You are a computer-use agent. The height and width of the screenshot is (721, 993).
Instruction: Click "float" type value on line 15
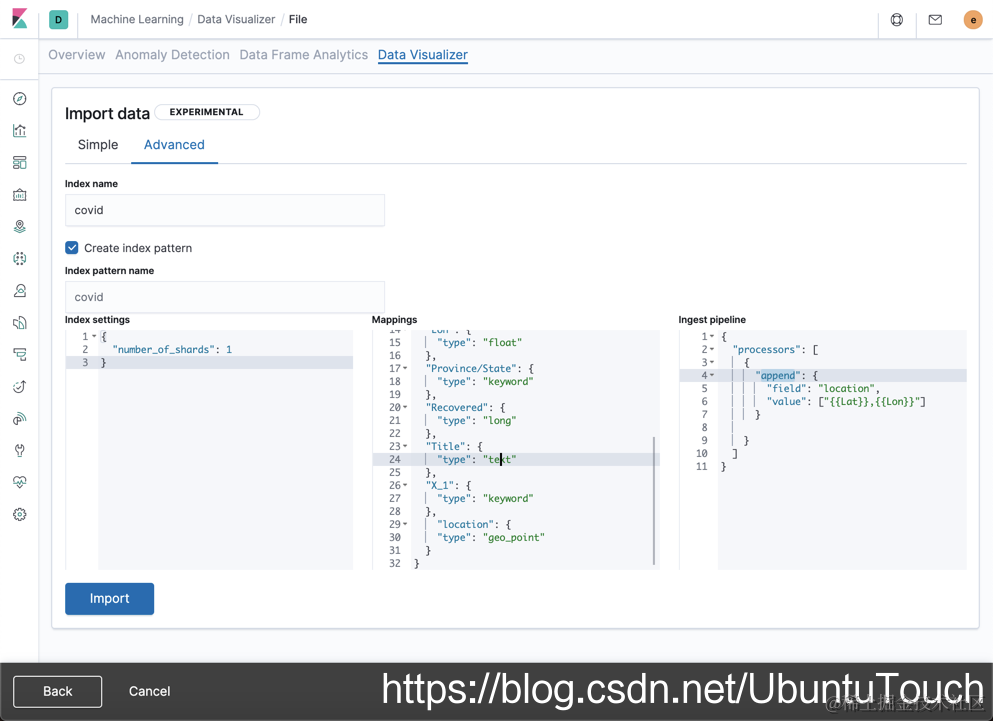point(503,342)
